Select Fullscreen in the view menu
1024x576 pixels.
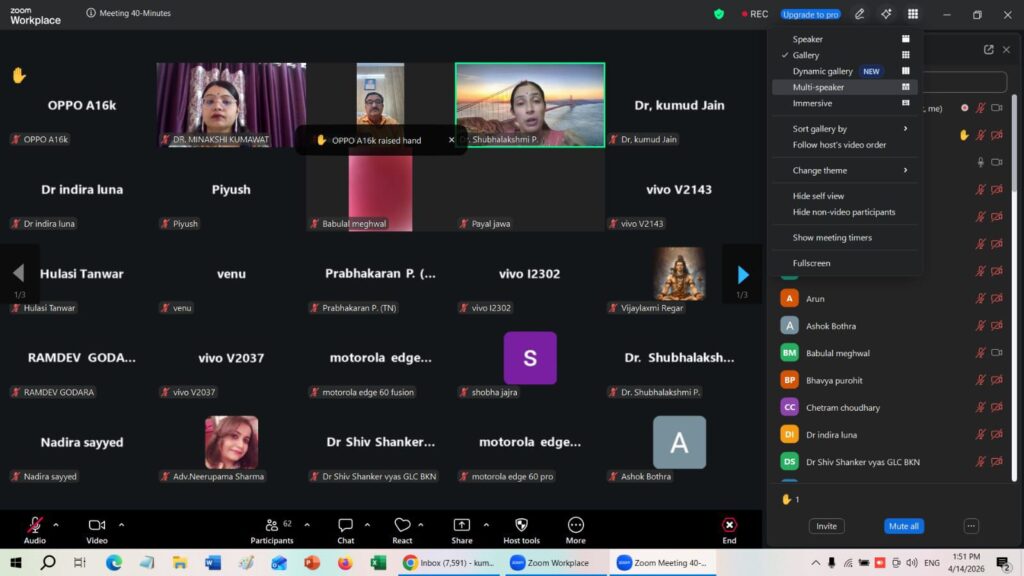pyautogui.click(x=812, y=263)
